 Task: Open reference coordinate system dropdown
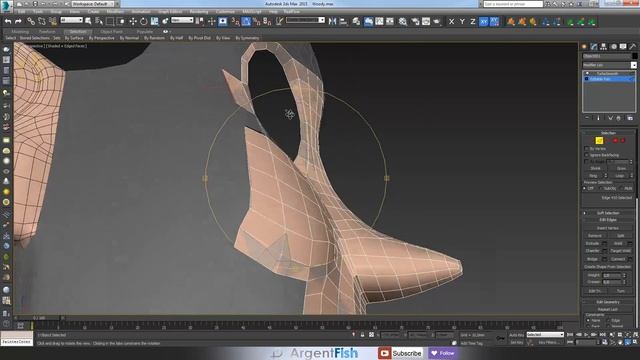coord(182,20)
